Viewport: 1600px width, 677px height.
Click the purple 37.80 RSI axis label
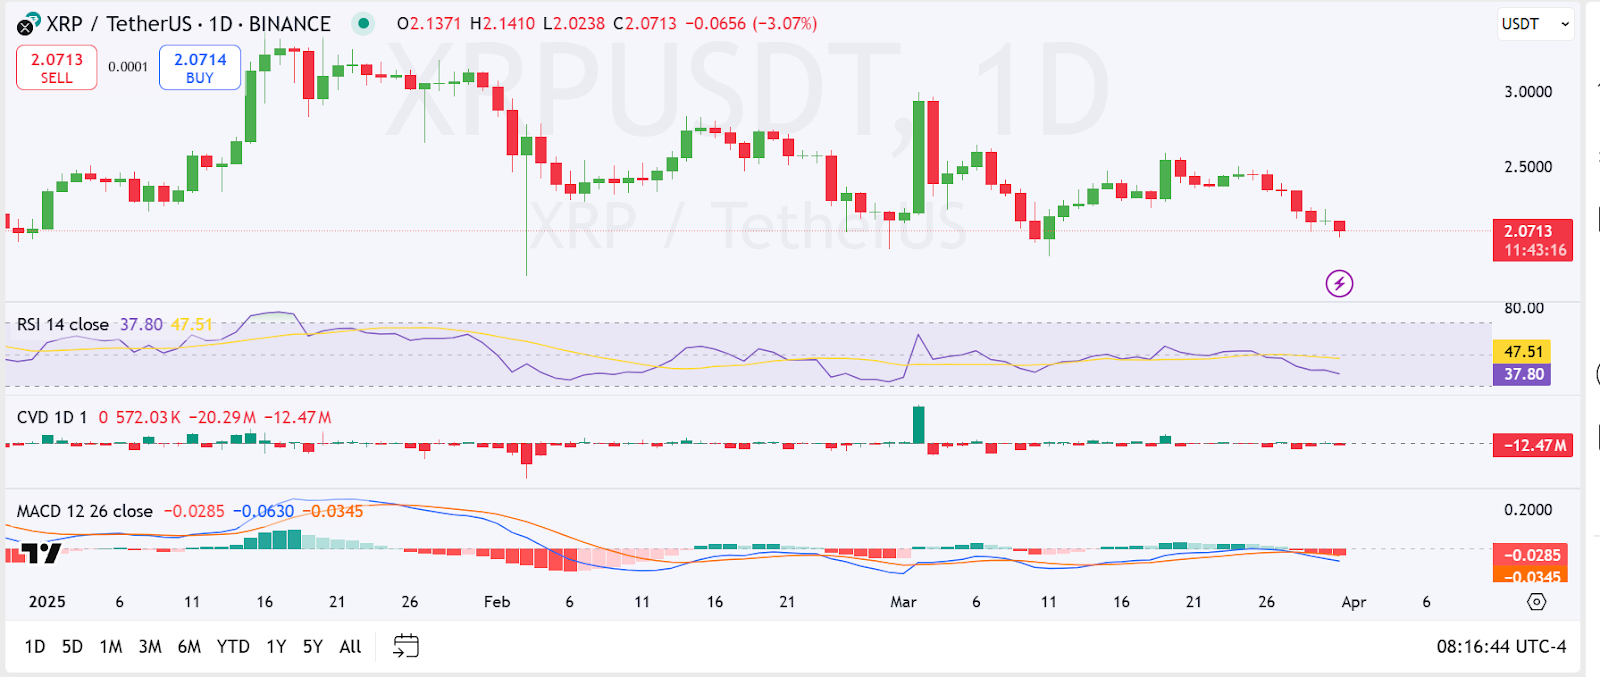(1521, 374)
